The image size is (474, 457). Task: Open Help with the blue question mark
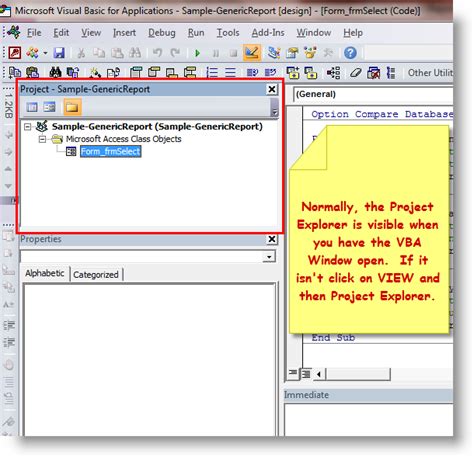coord(350,53)
